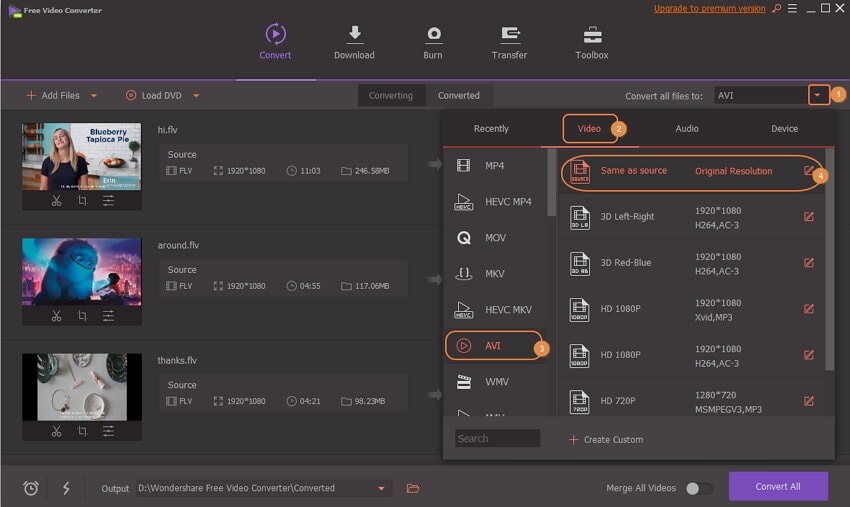The height and width of the screenshot is (507, 850).
Task: Click the format list vertical scrollbar
Action: pyautogui.click(x=551, y=183)
